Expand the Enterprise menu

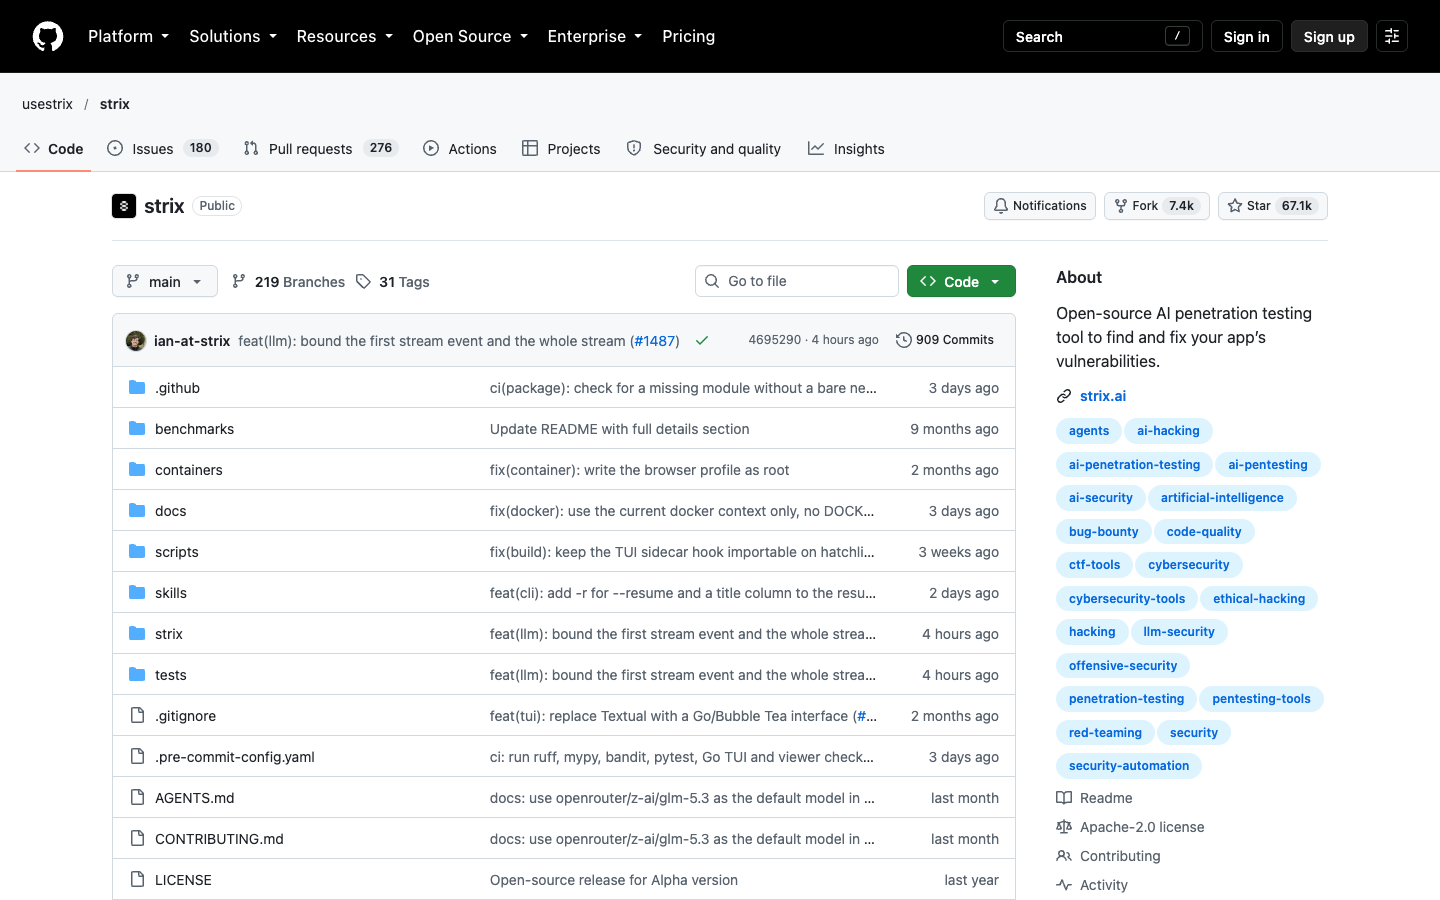tap(595, 36)
